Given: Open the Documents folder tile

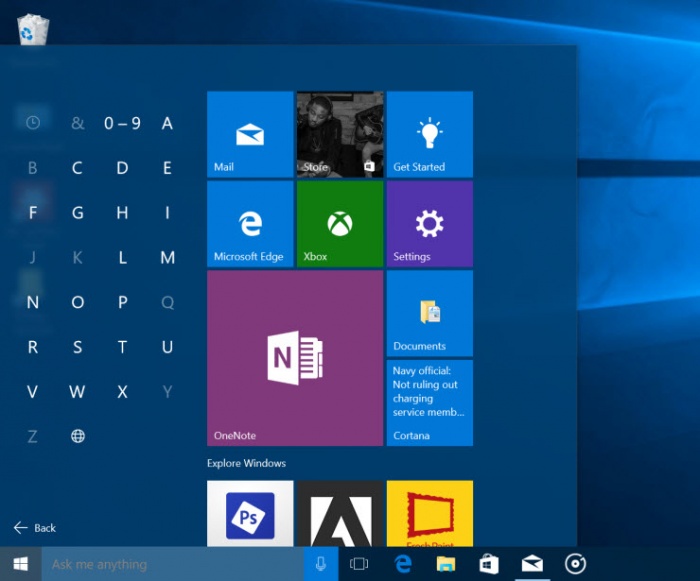Looking at the screenshot, I should coord(429,313).
